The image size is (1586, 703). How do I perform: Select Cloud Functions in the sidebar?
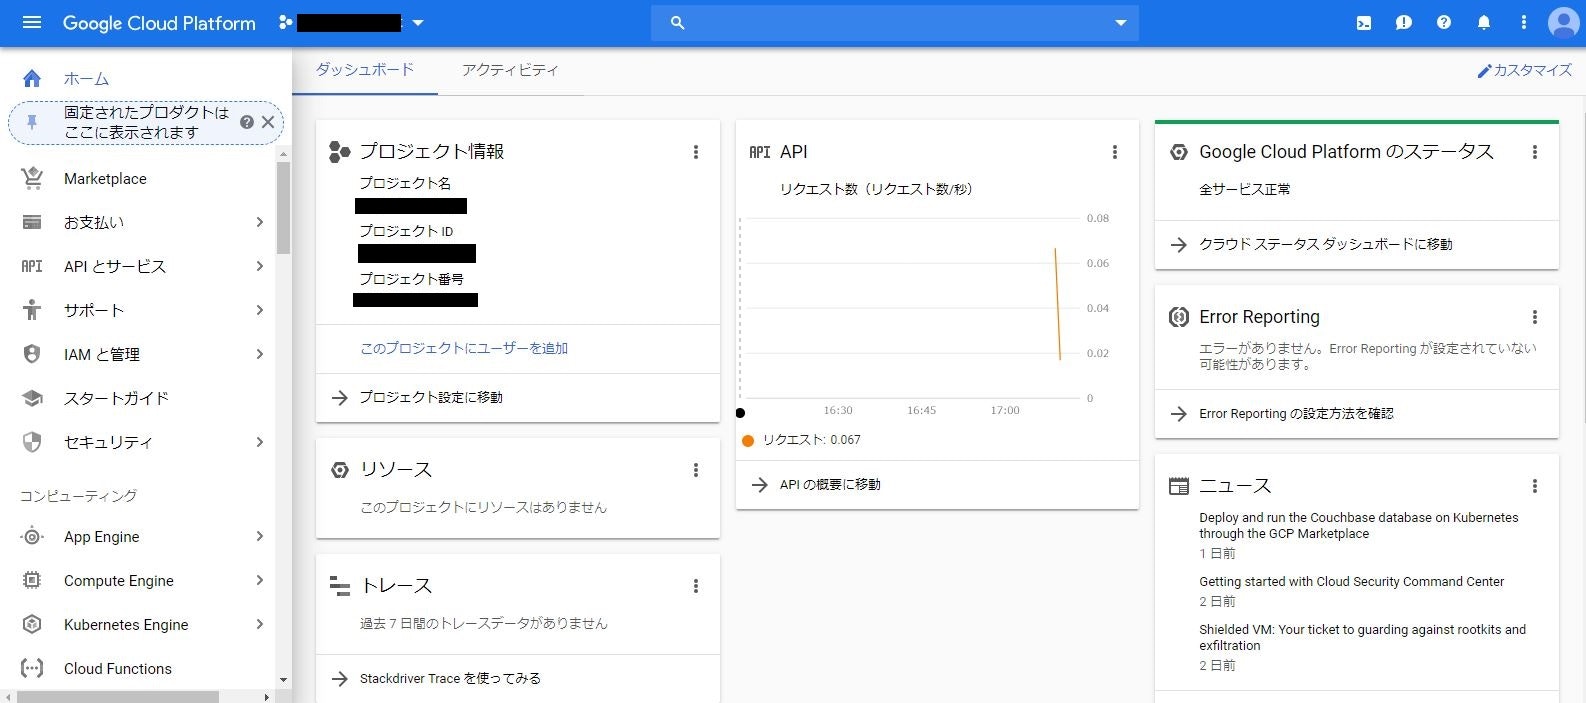[118, 668]
